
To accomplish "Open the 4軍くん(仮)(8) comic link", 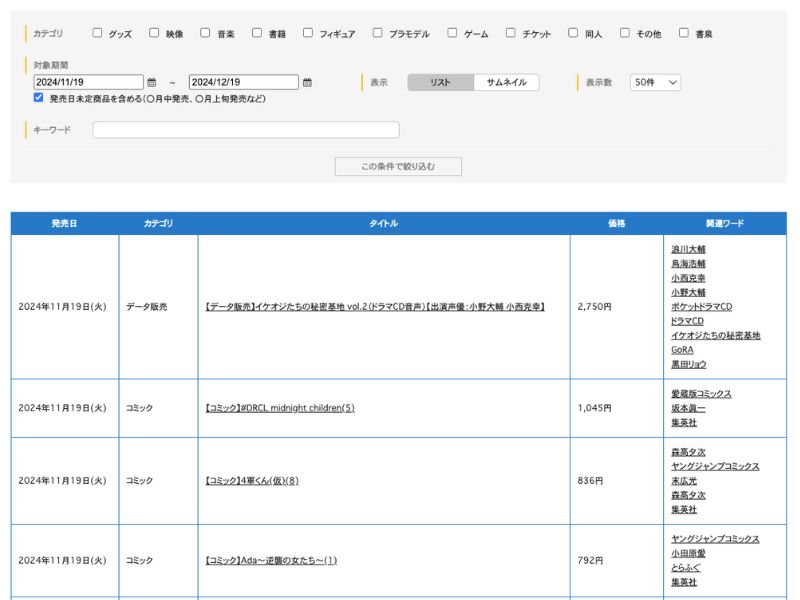I will [252, 481].
